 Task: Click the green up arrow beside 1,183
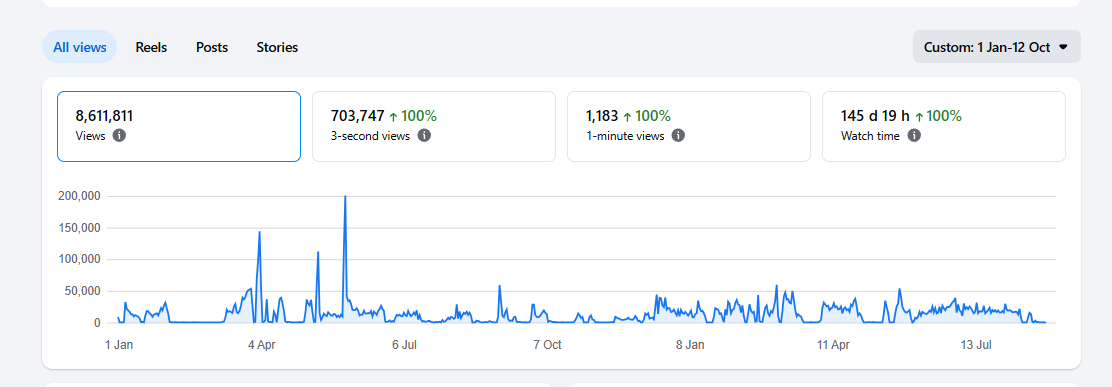[627, 116]
